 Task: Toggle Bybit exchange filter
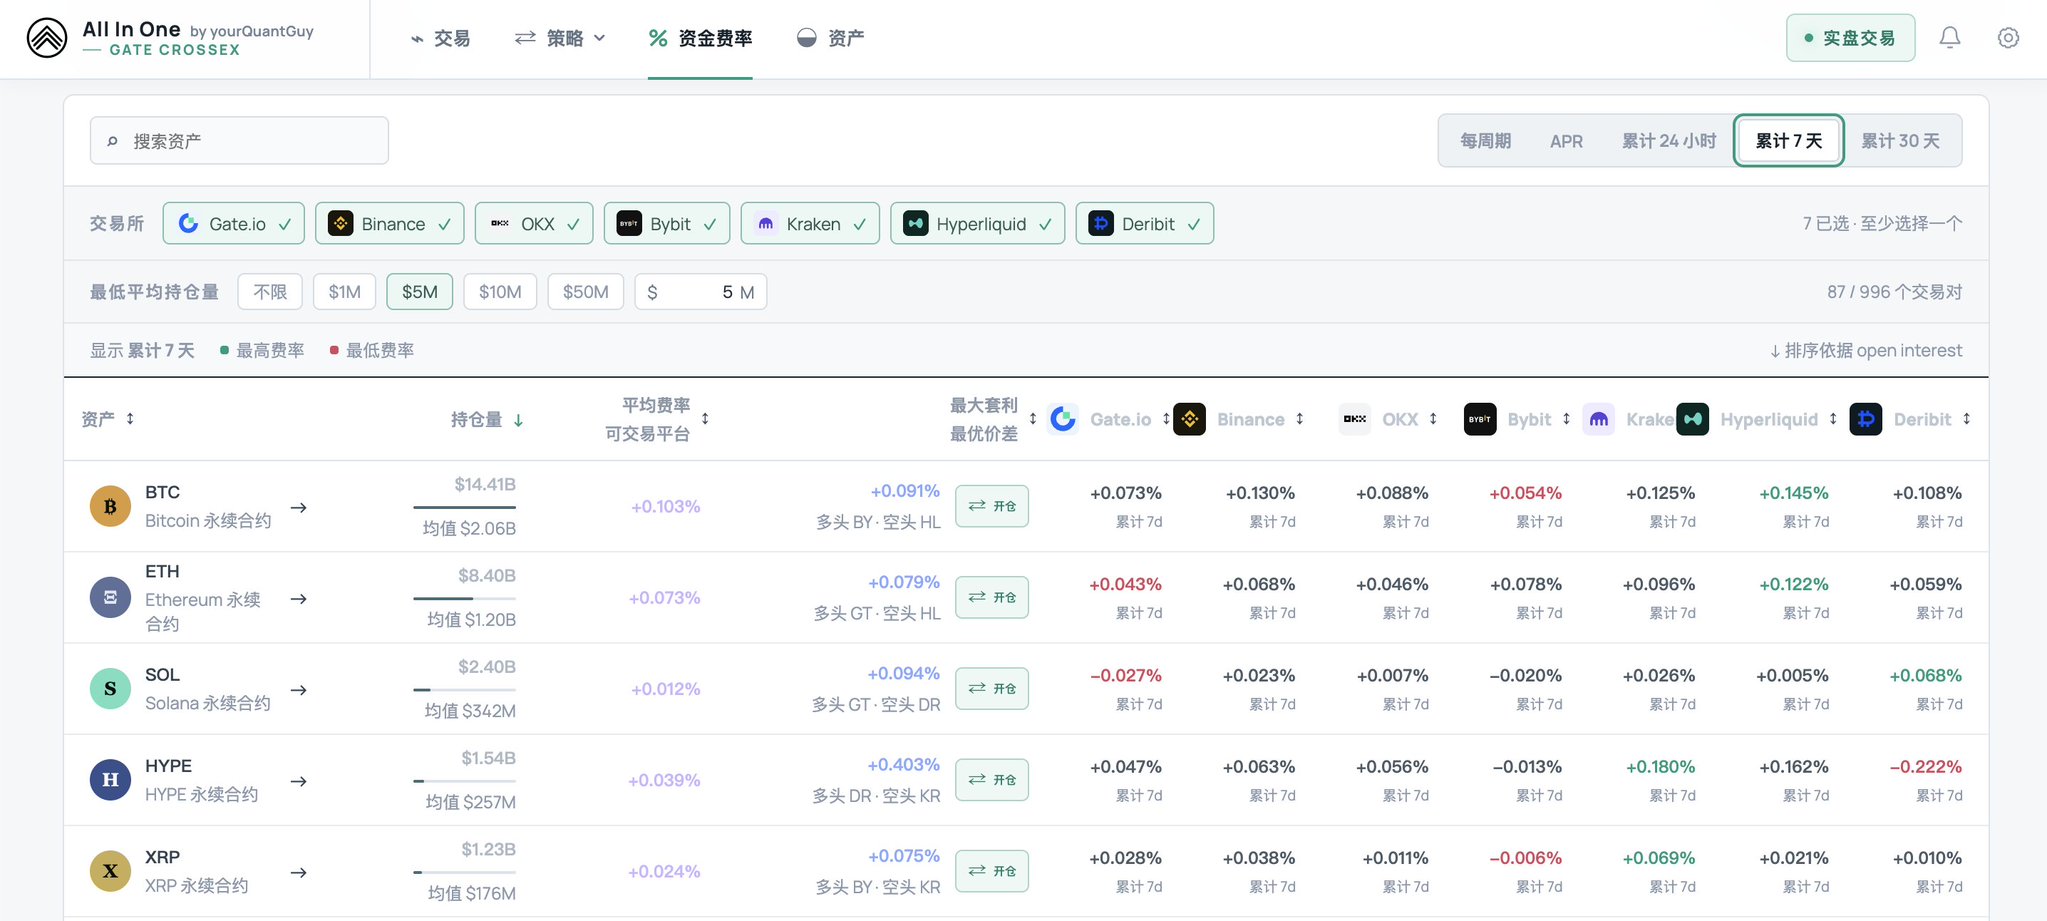(667, 223)
